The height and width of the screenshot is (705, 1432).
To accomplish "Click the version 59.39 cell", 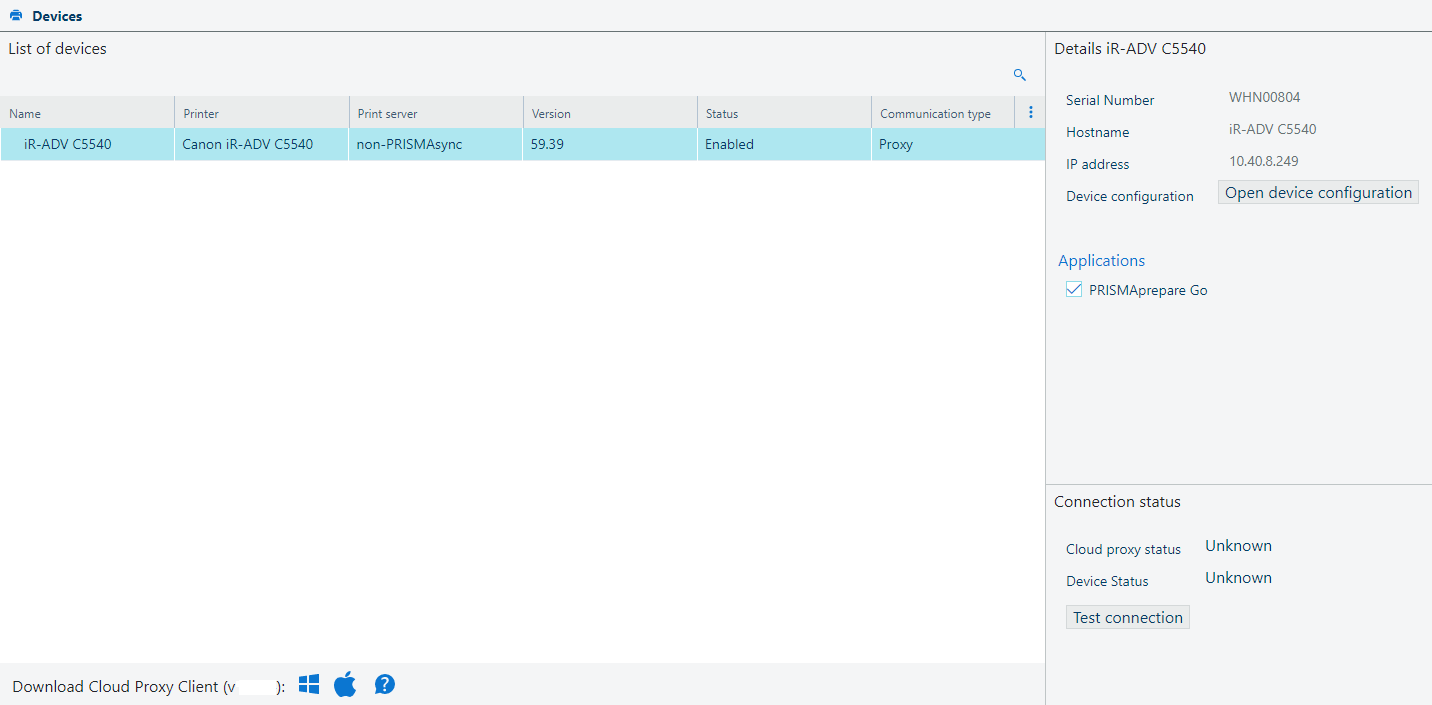I will 610,144.
